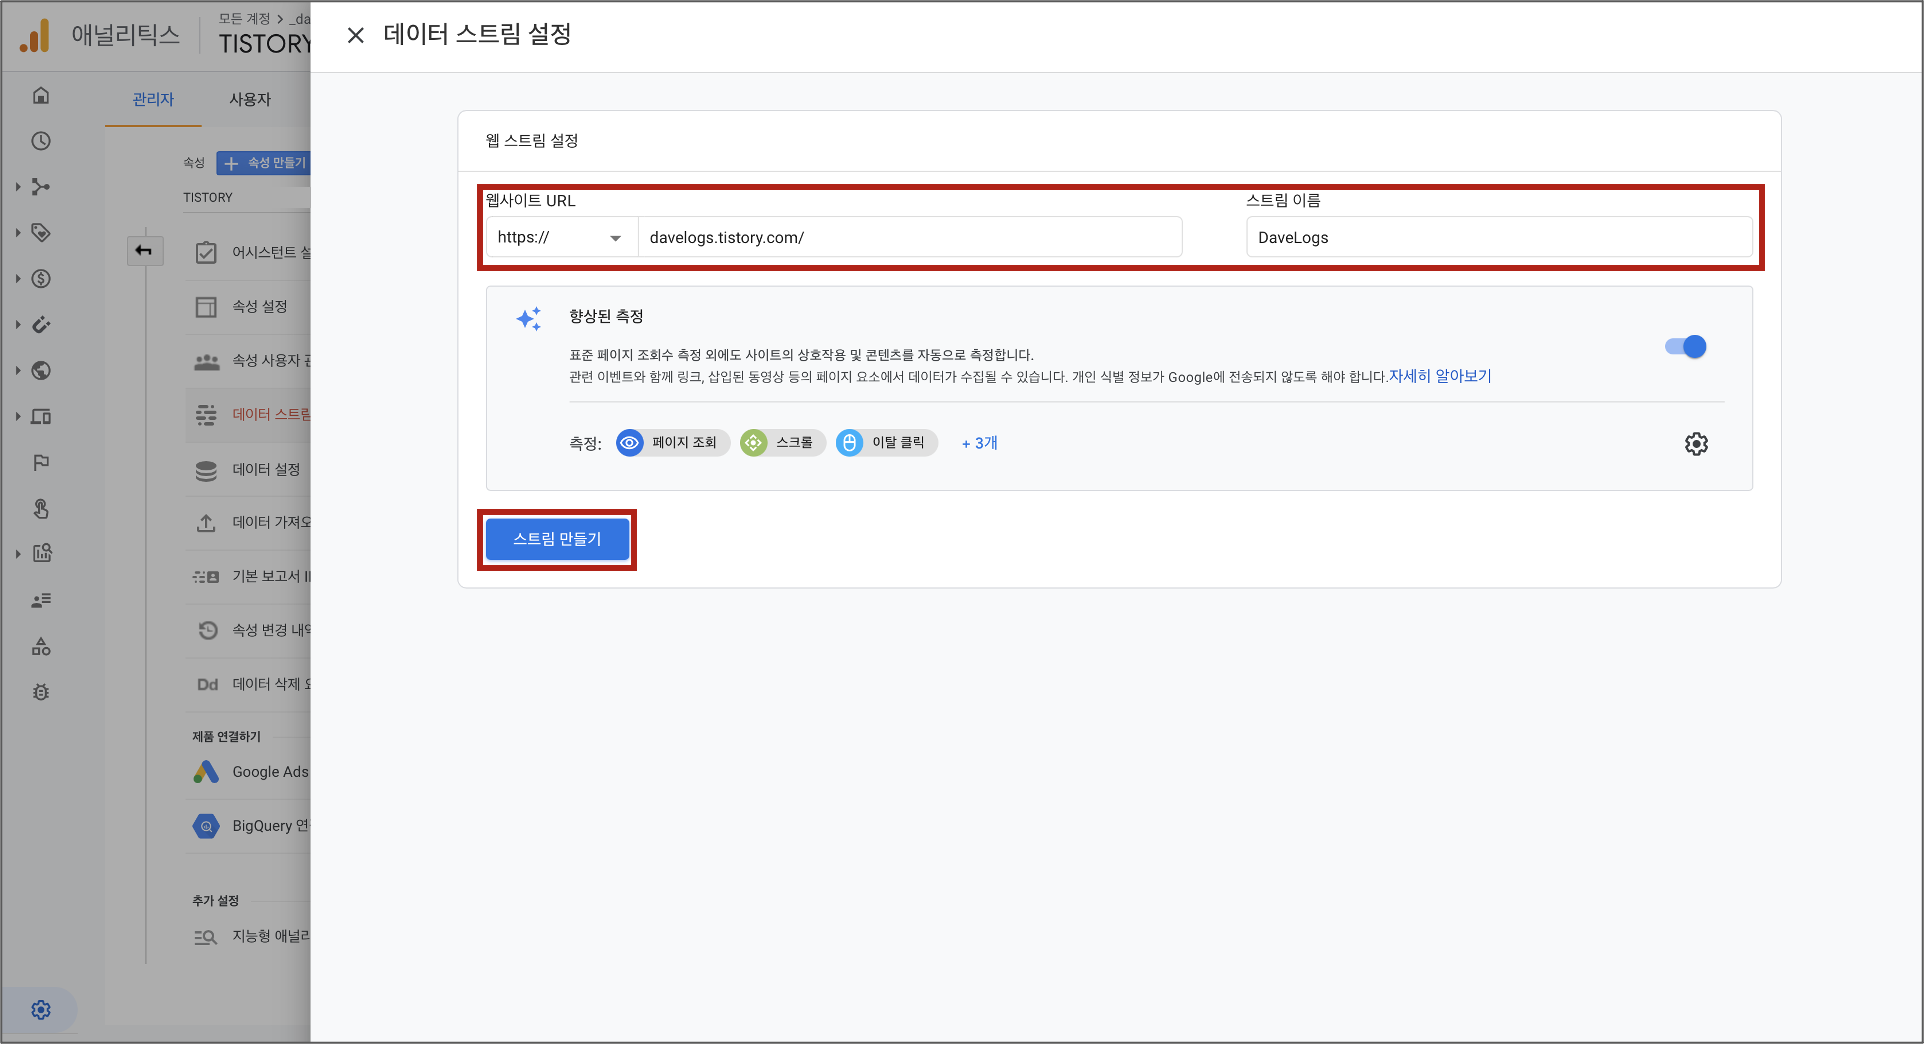Click the stream name field DaveLogs
Viewport: 1924px width, 1044px height.
[1499, 237]
